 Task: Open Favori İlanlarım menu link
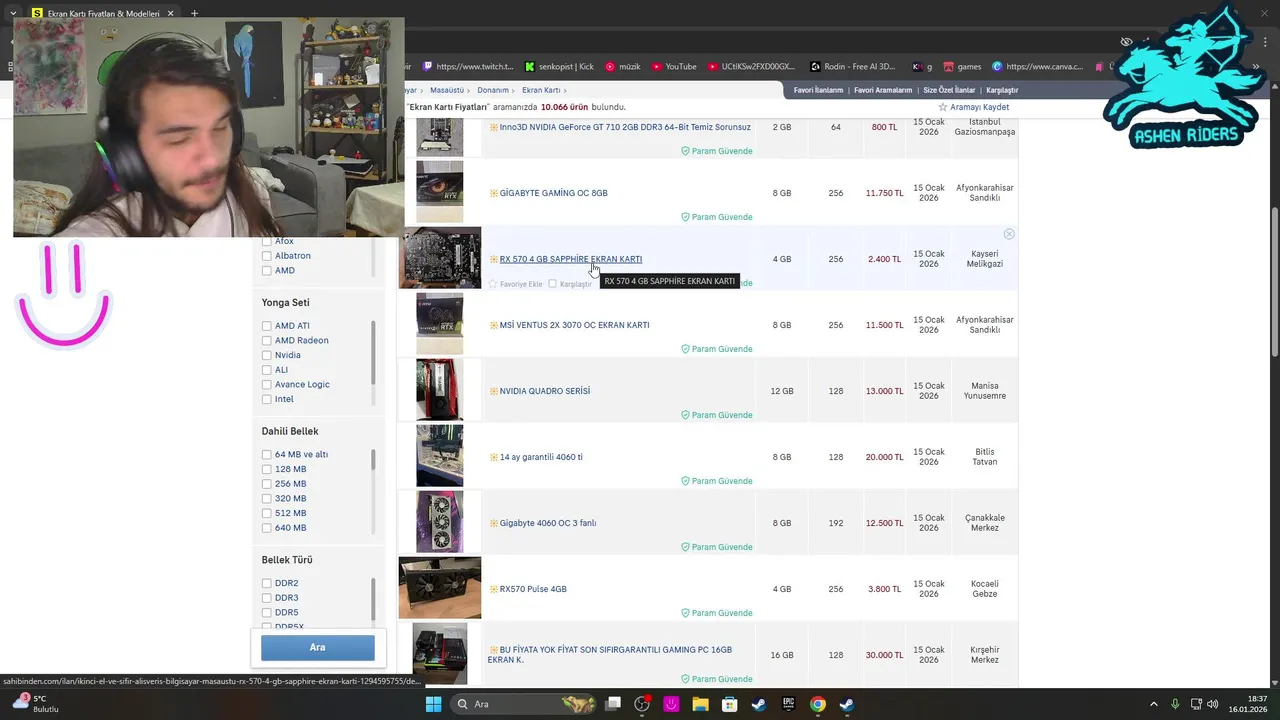pos(818,90)
